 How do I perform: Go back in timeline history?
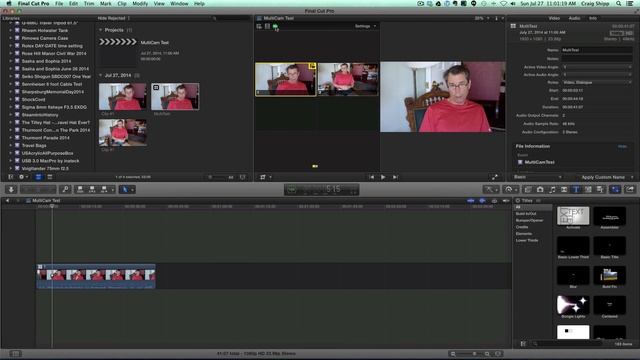click(x=7, y=201)
